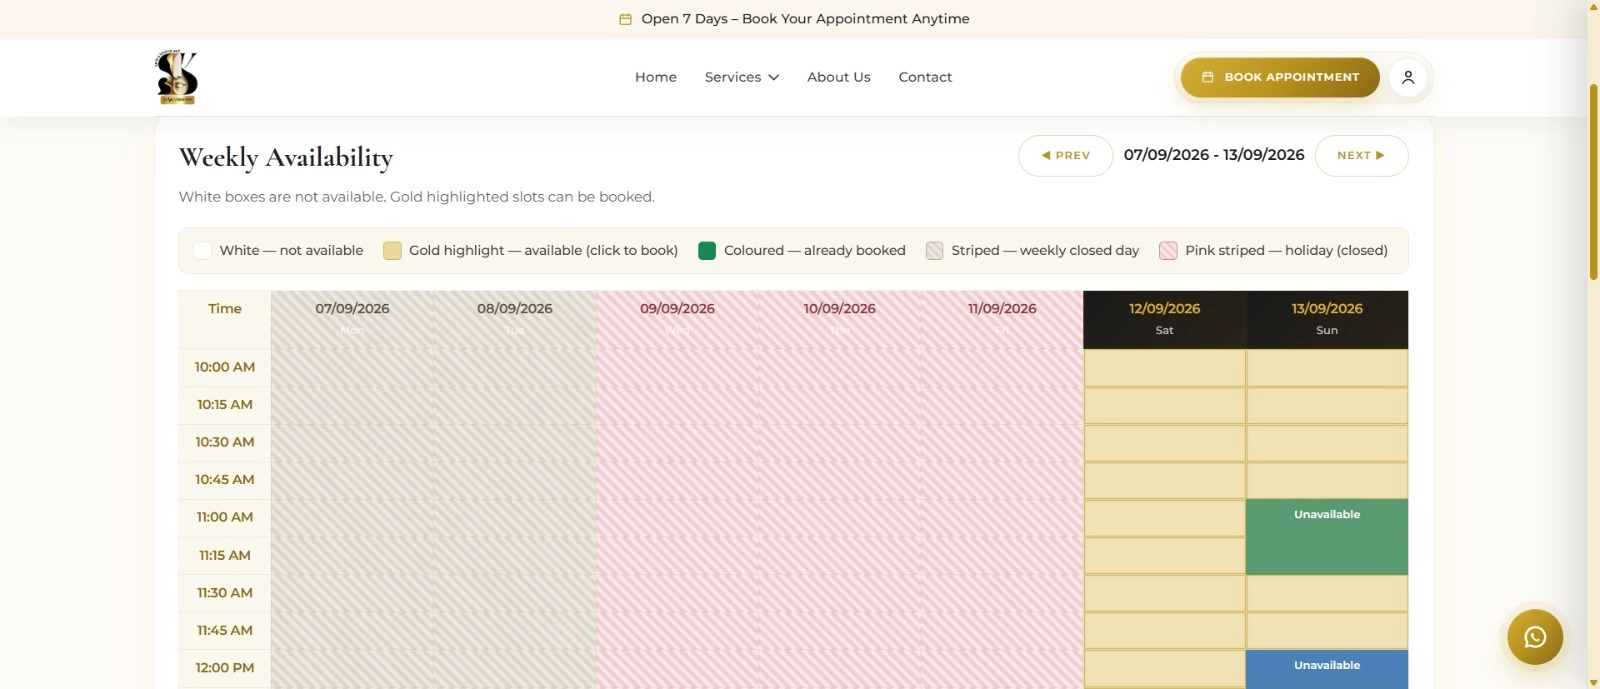This screenshot has height=689, width=1600.
Task: Book the Saturday 11:00 AM slot
Action: tap(1164, 518)
